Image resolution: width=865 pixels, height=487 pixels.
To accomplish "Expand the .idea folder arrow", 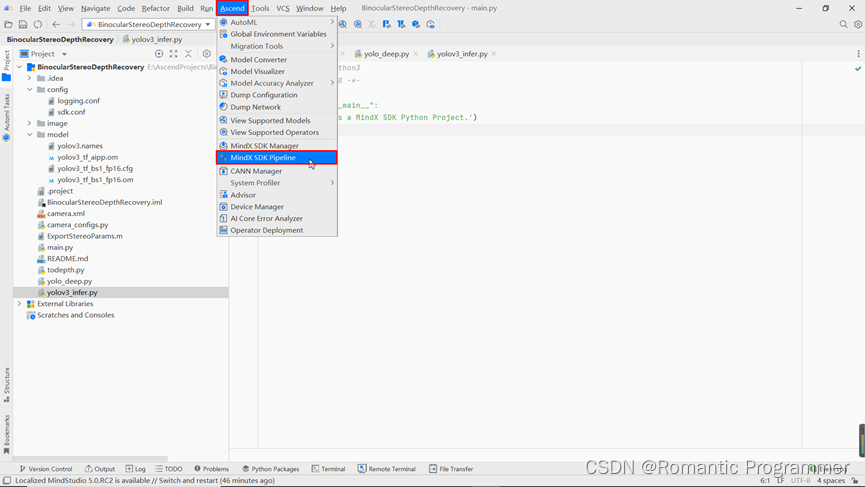I will click(x=30, y=78).
